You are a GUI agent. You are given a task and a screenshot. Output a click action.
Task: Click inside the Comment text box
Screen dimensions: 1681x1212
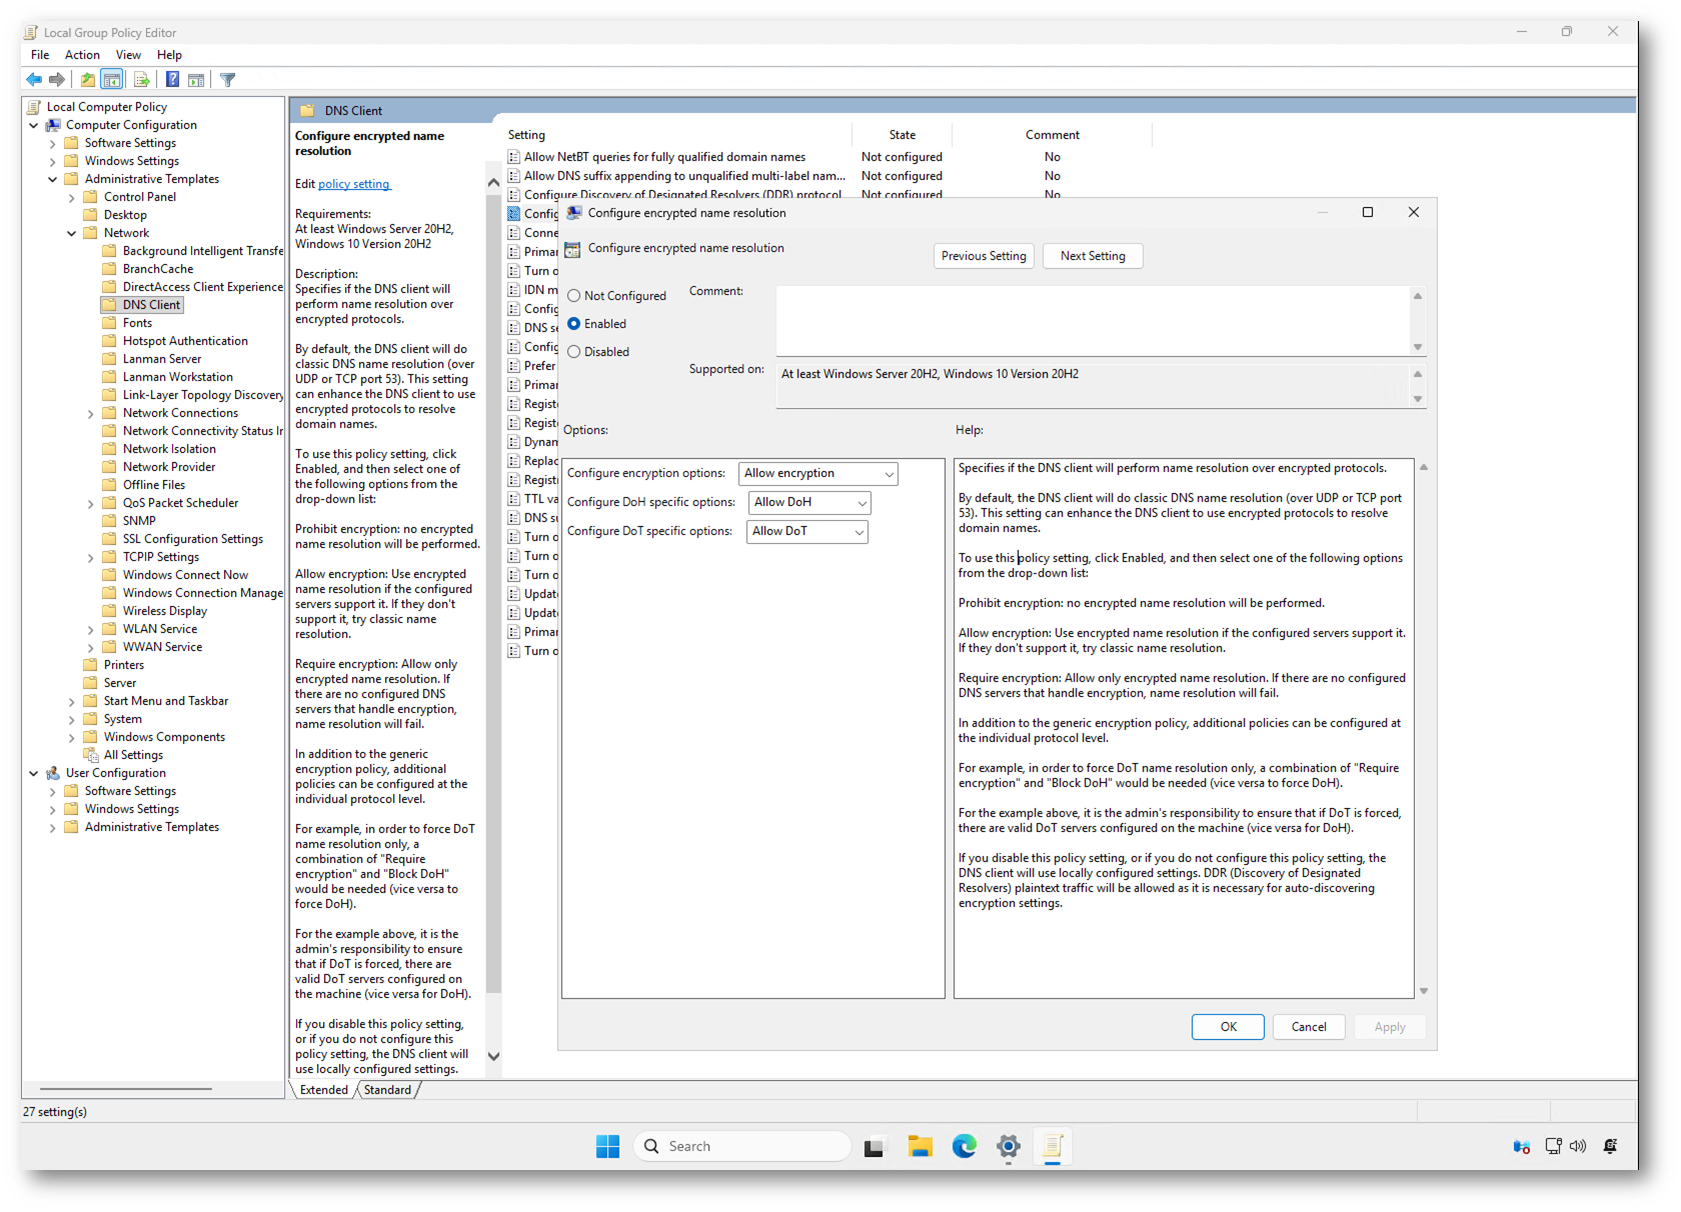(1092, 320)
